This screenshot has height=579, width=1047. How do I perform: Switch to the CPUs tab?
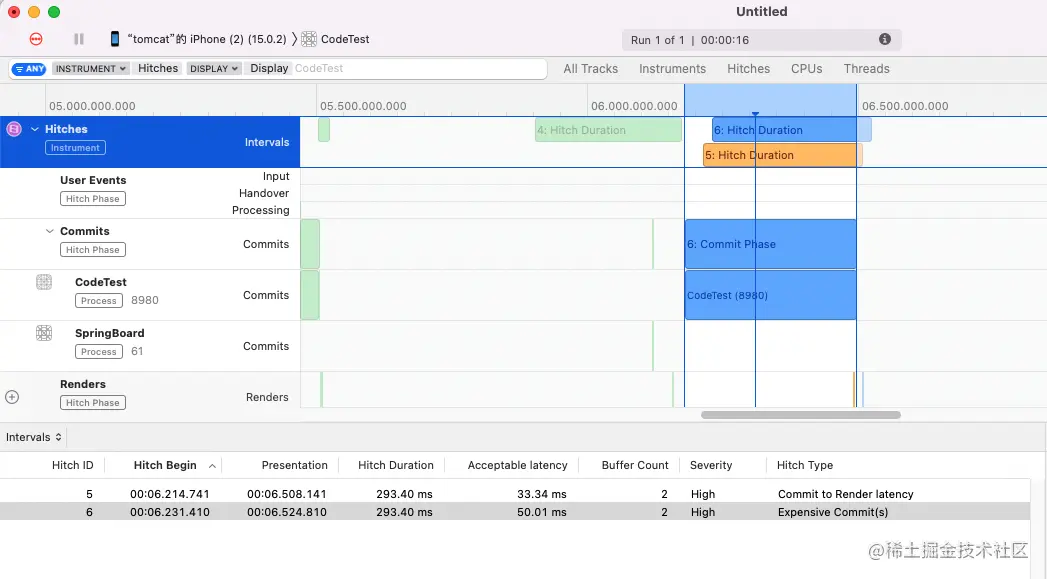click(x=807, y=69)
